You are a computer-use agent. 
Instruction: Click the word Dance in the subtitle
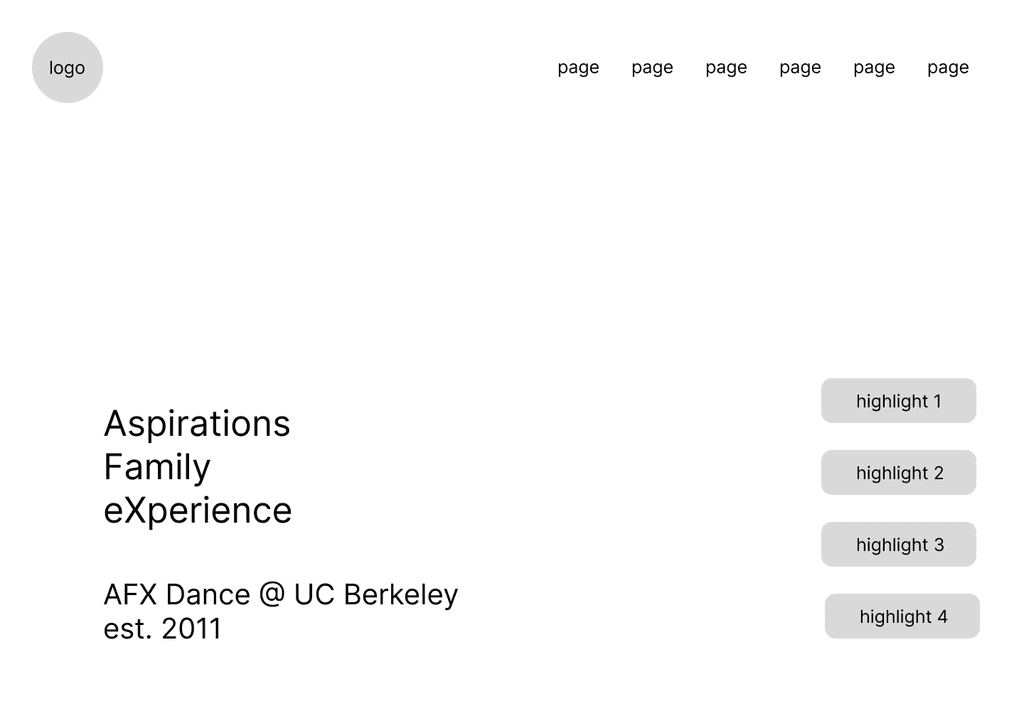tap(207, 595)
